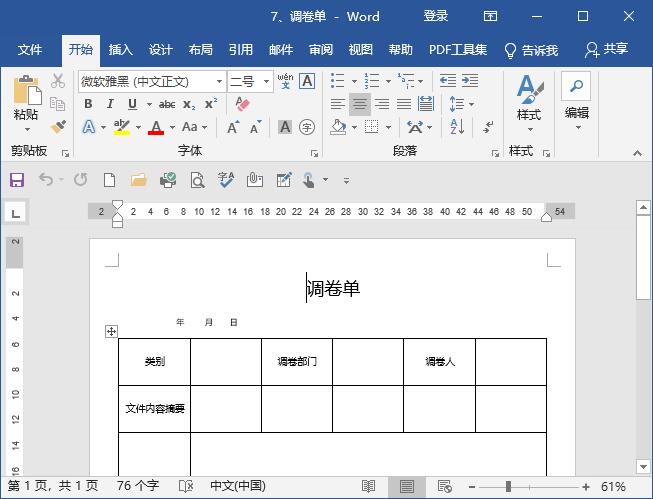Toggle Italic formatting
Viewport: 653px width, 499px height.
click(x=110, y=104)
